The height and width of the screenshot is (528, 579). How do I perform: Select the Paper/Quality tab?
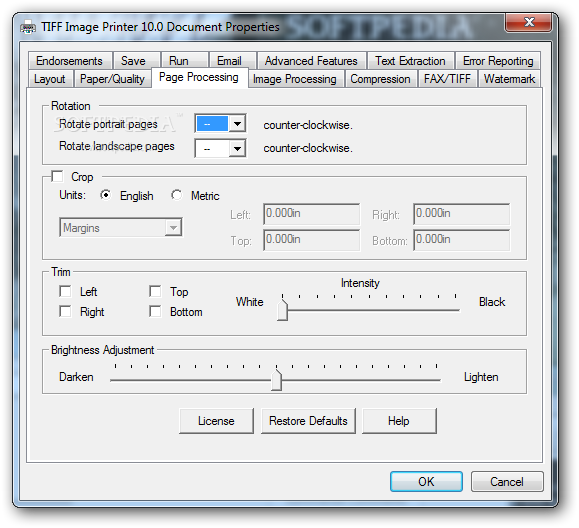pos(112,79)
